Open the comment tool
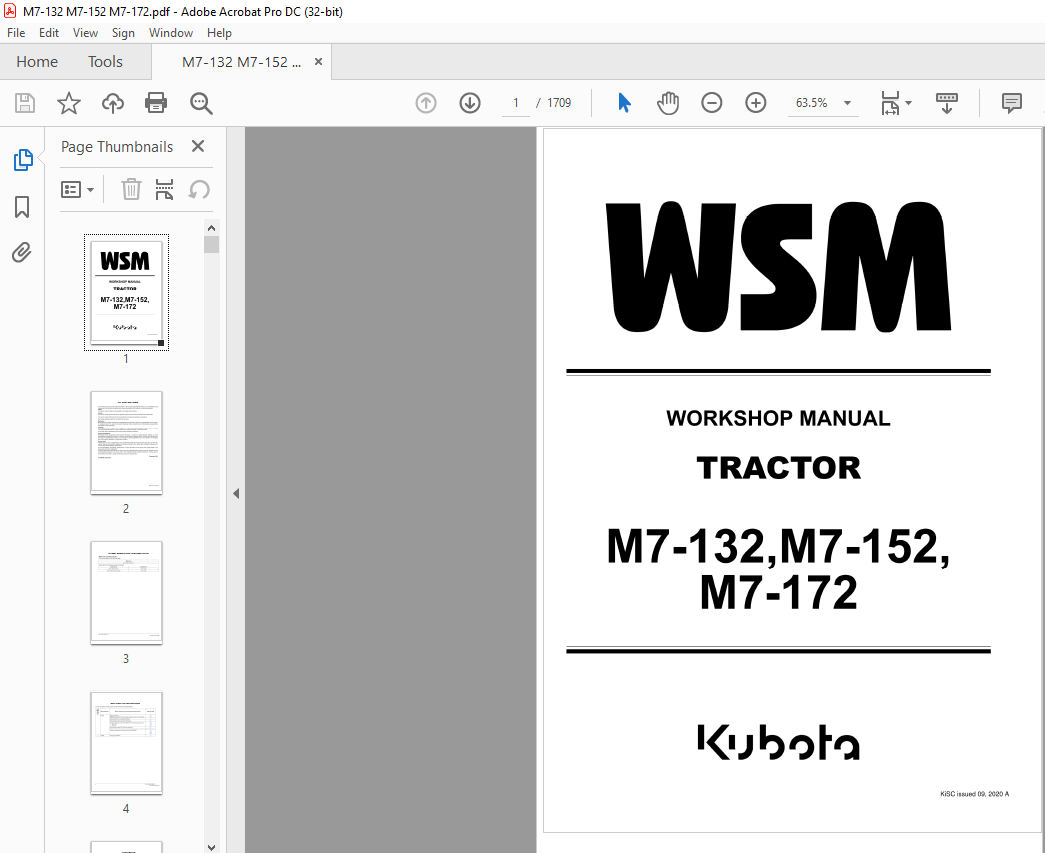The width and height of the screenshot is (1045, 853). (1012, 103)
